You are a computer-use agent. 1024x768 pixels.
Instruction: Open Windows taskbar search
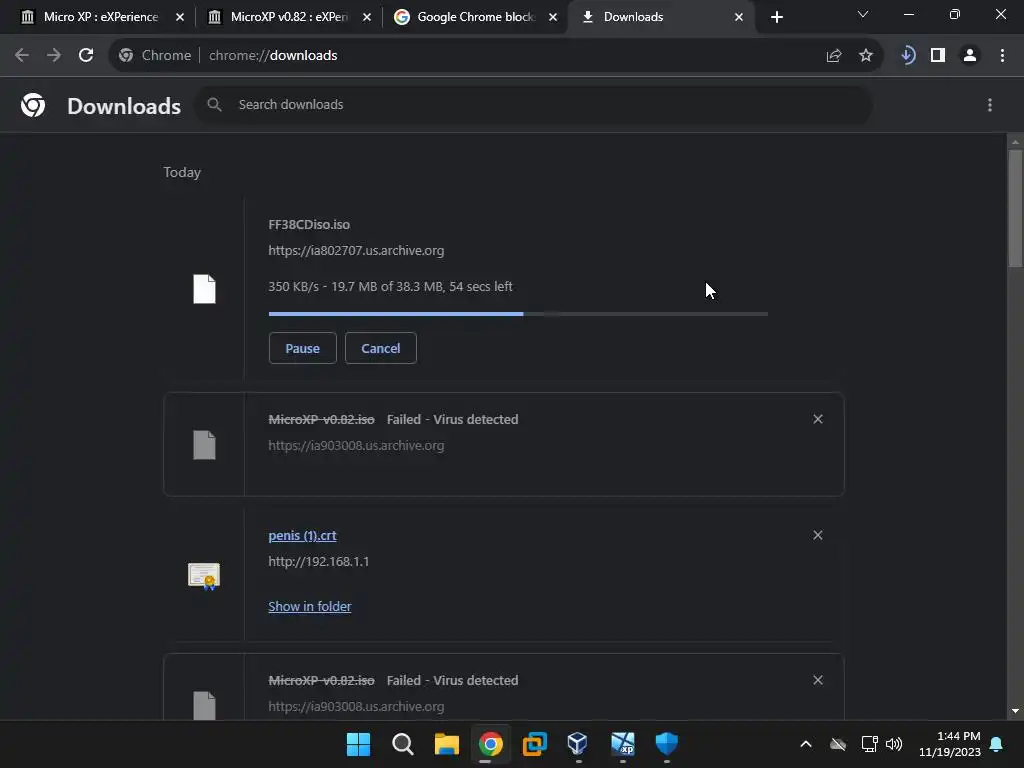[402, 744]
